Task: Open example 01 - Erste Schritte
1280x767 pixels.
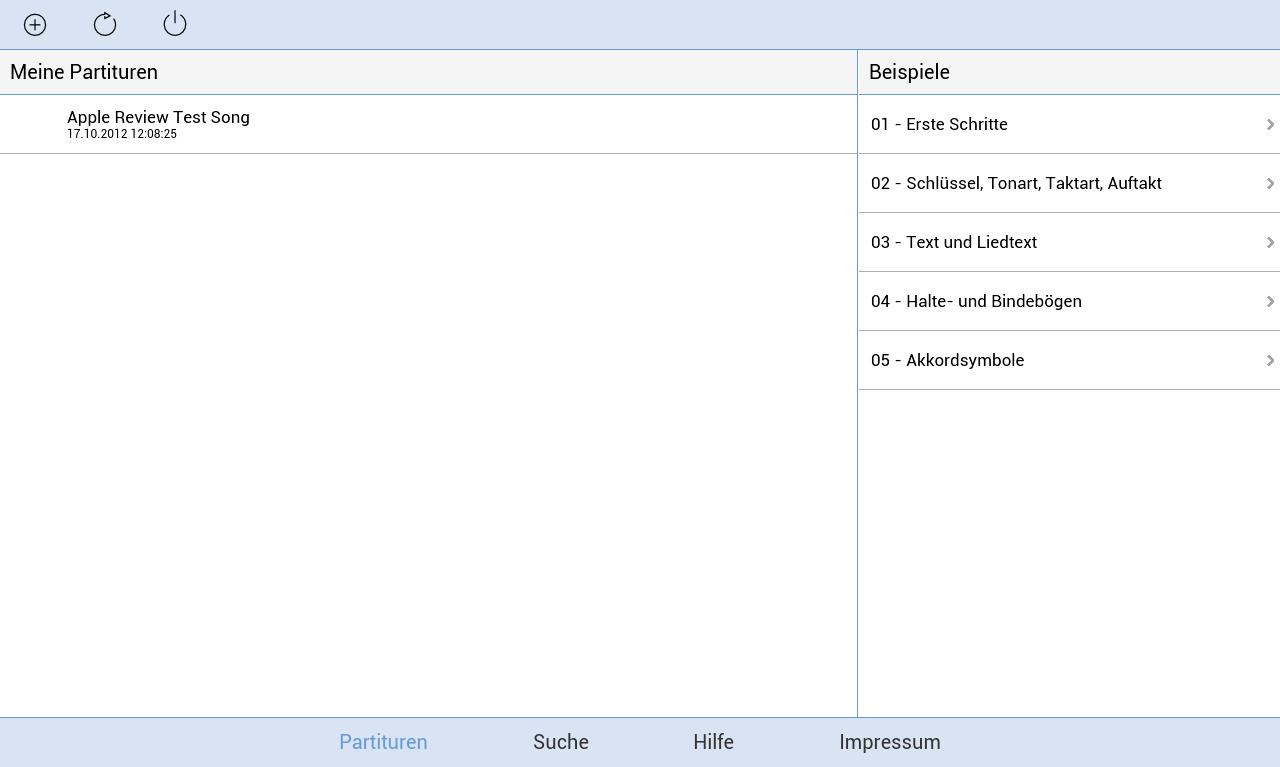Action: tap(1069, 124)
